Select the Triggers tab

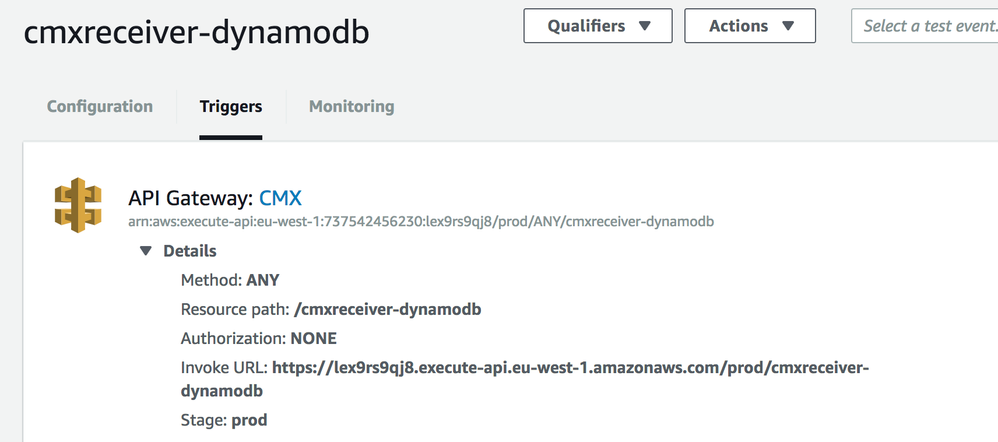tap(230, 106)
